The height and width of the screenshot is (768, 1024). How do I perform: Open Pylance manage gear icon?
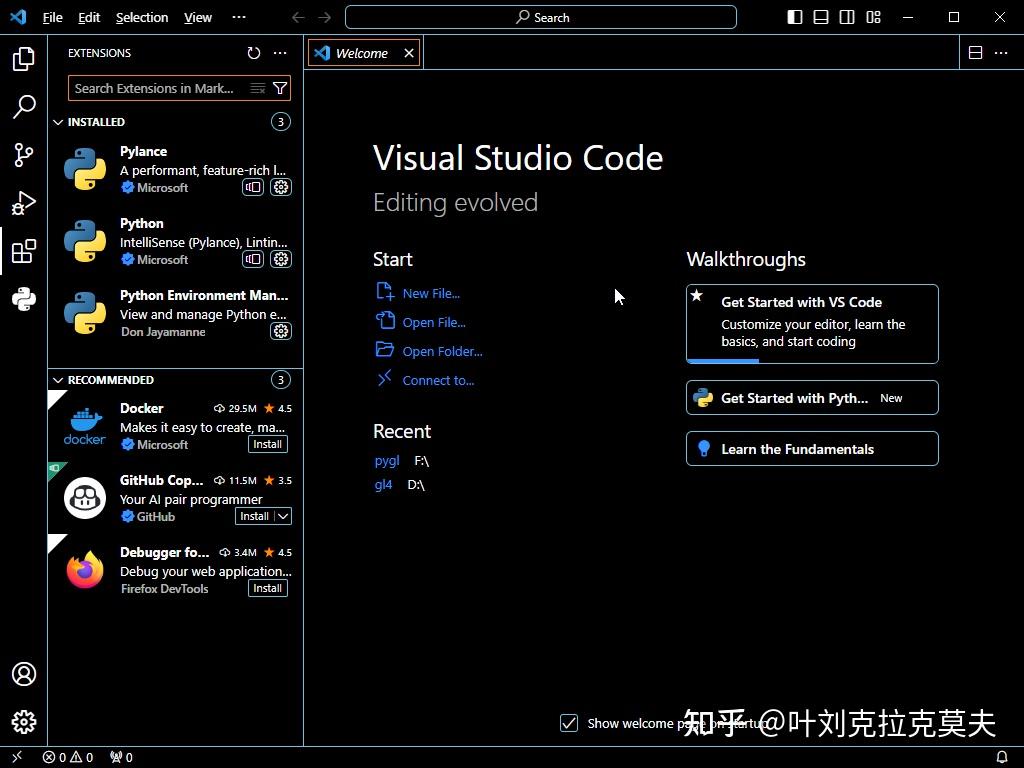click(281, 187)
